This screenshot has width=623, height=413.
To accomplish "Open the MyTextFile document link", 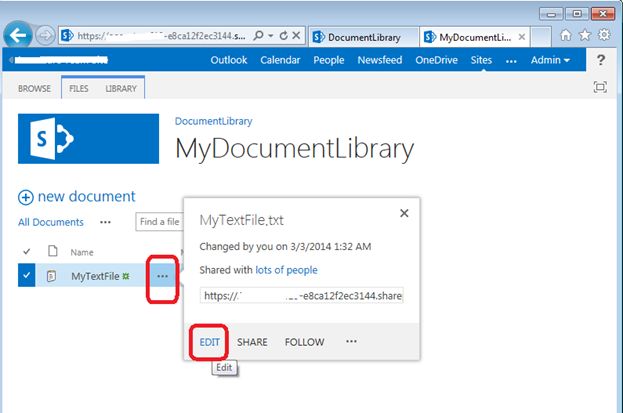I will click(95, 276).
